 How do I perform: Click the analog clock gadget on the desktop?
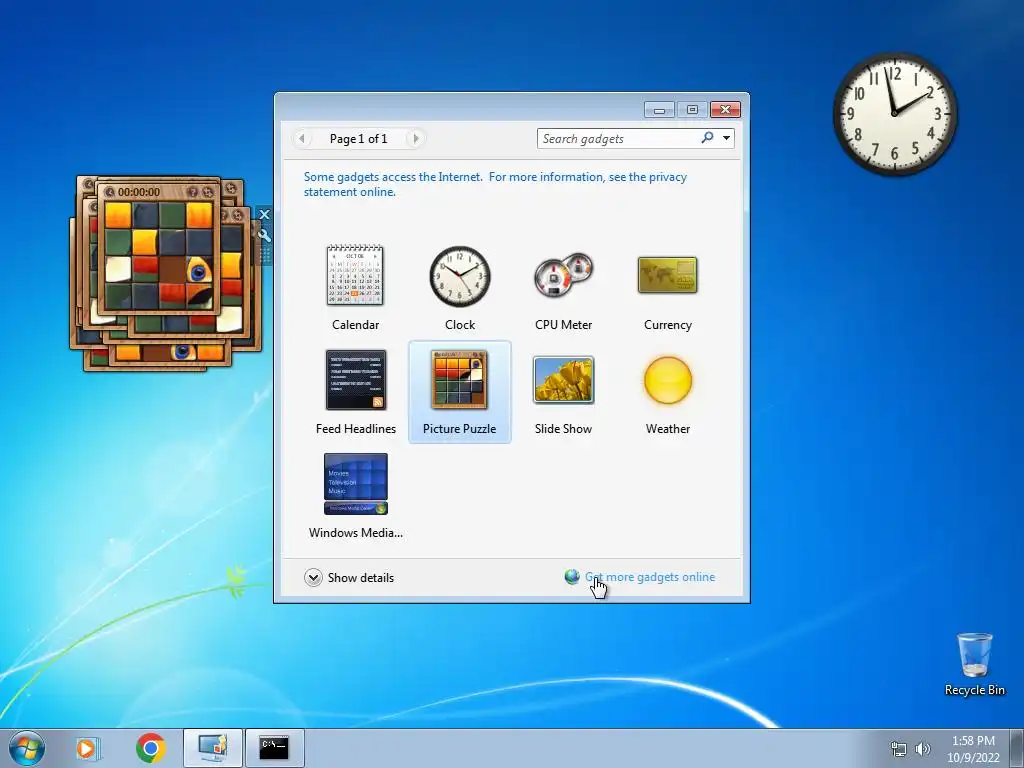(895, 114)
